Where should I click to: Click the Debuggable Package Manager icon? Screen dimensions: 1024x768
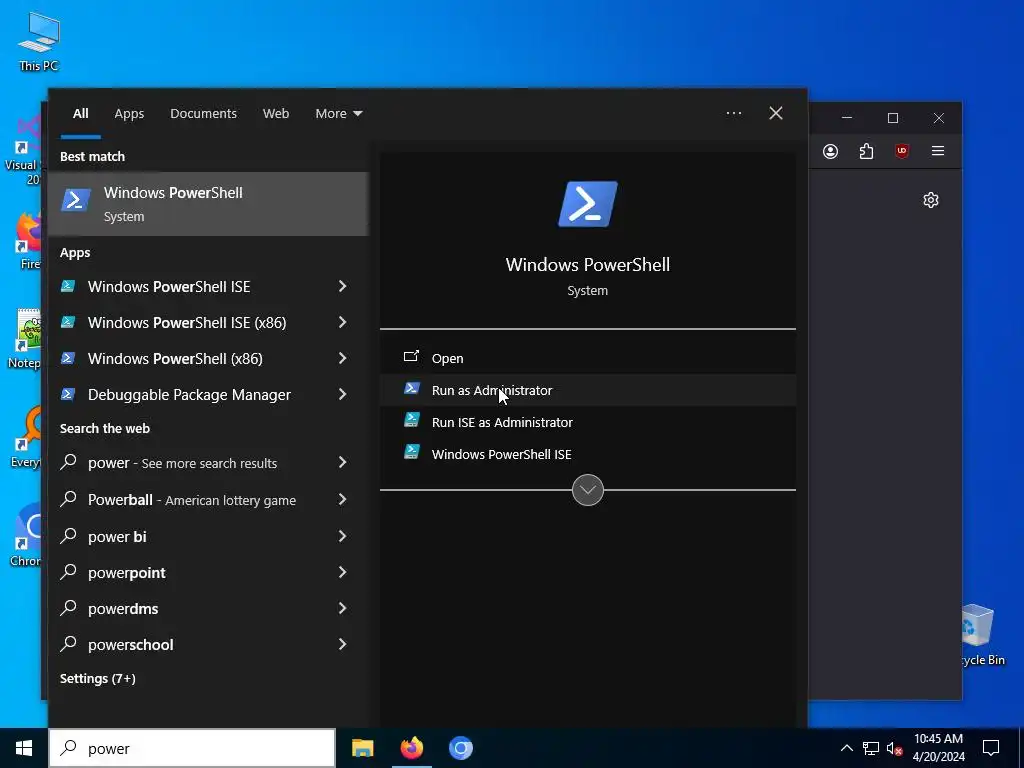(68, 394)
